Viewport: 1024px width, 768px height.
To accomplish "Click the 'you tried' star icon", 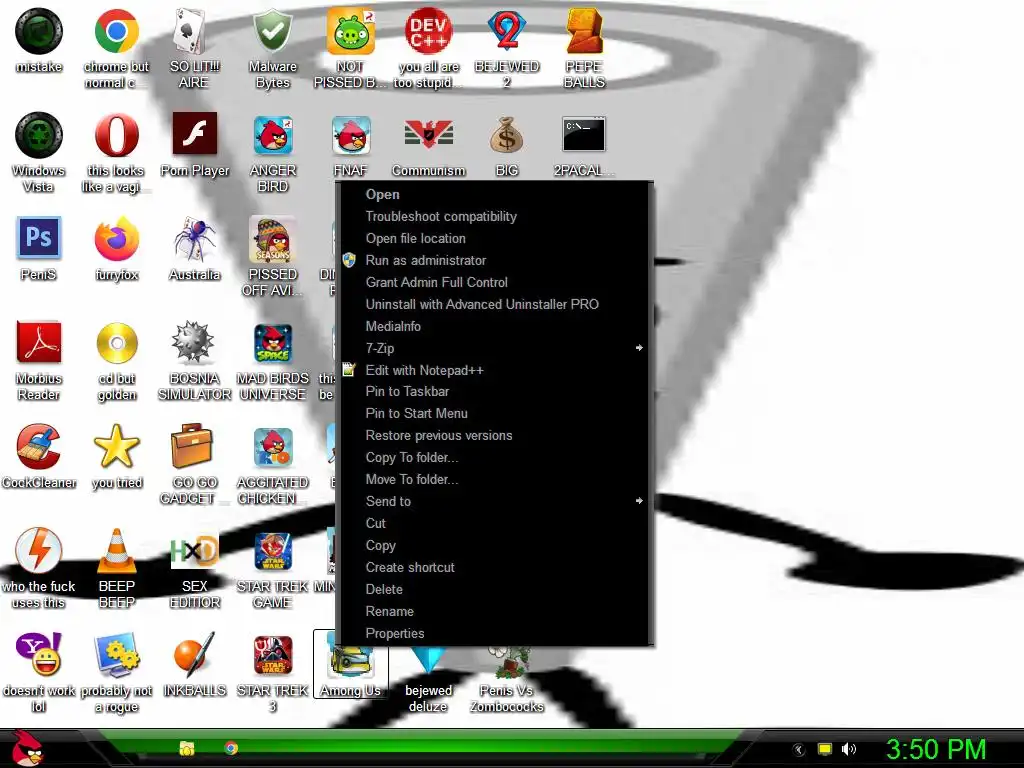I will point(116,446).
